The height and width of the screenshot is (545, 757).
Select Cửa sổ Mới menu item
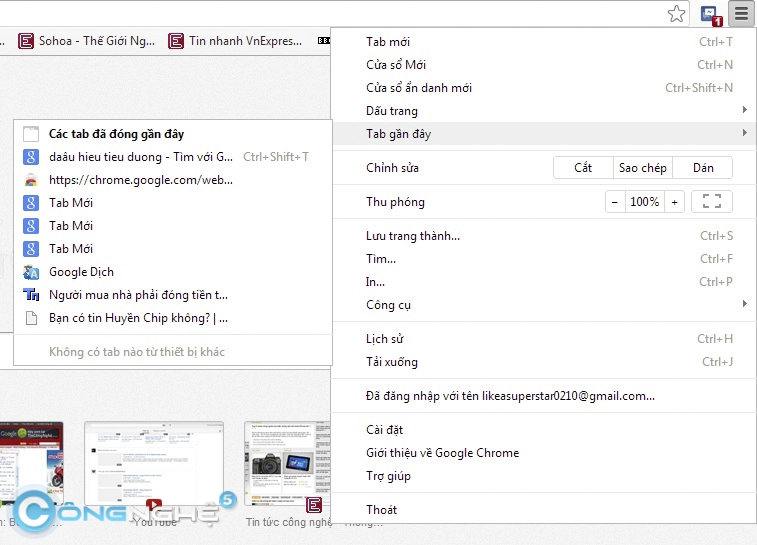[544, 65]
